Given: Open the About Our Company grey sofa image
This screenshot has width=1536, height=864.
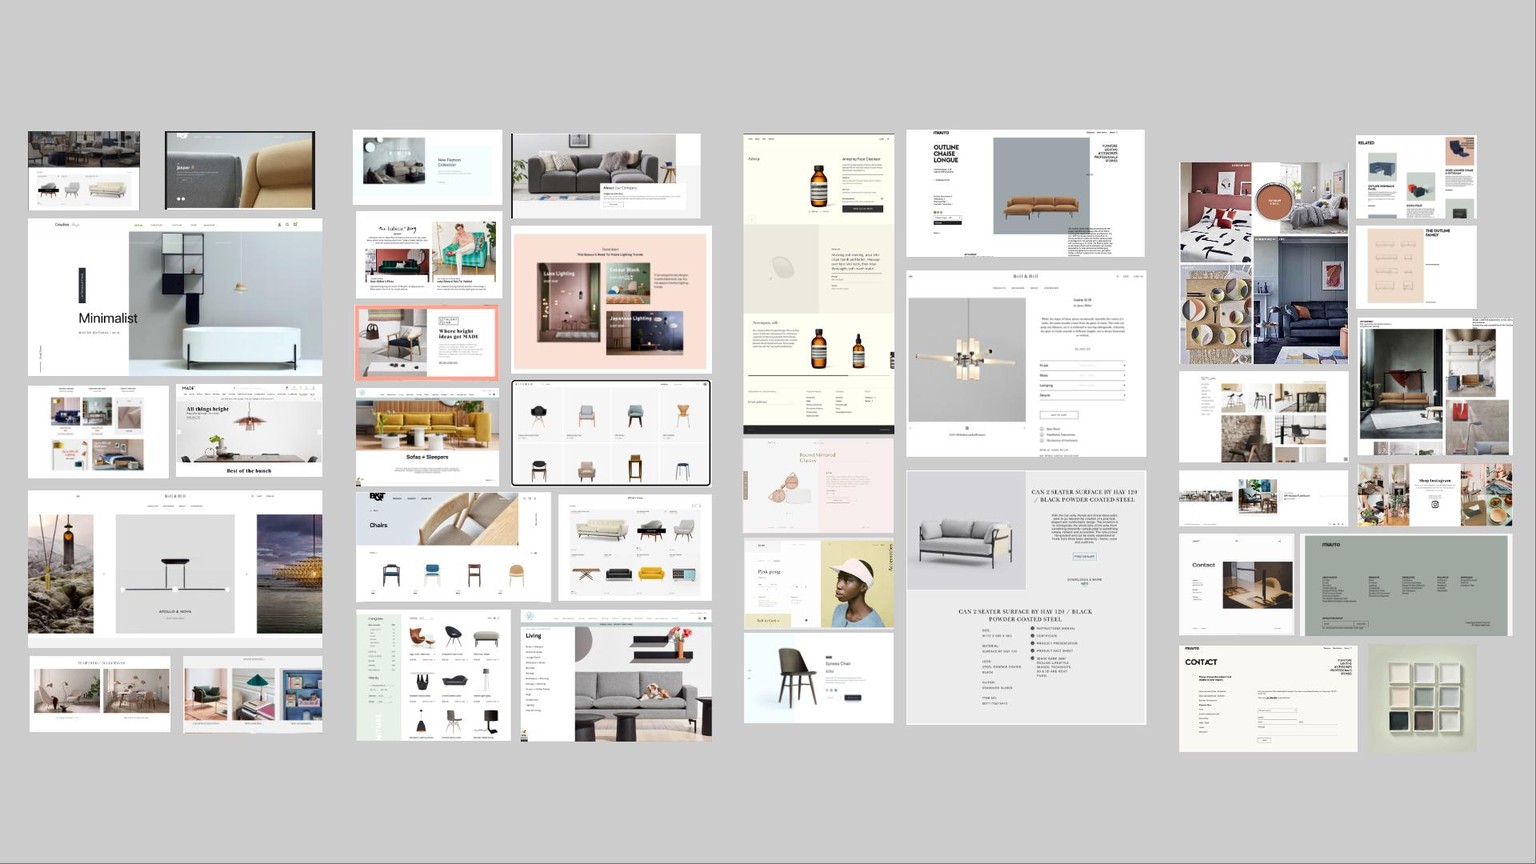Looking at the screenshot, I should point(606,175).
